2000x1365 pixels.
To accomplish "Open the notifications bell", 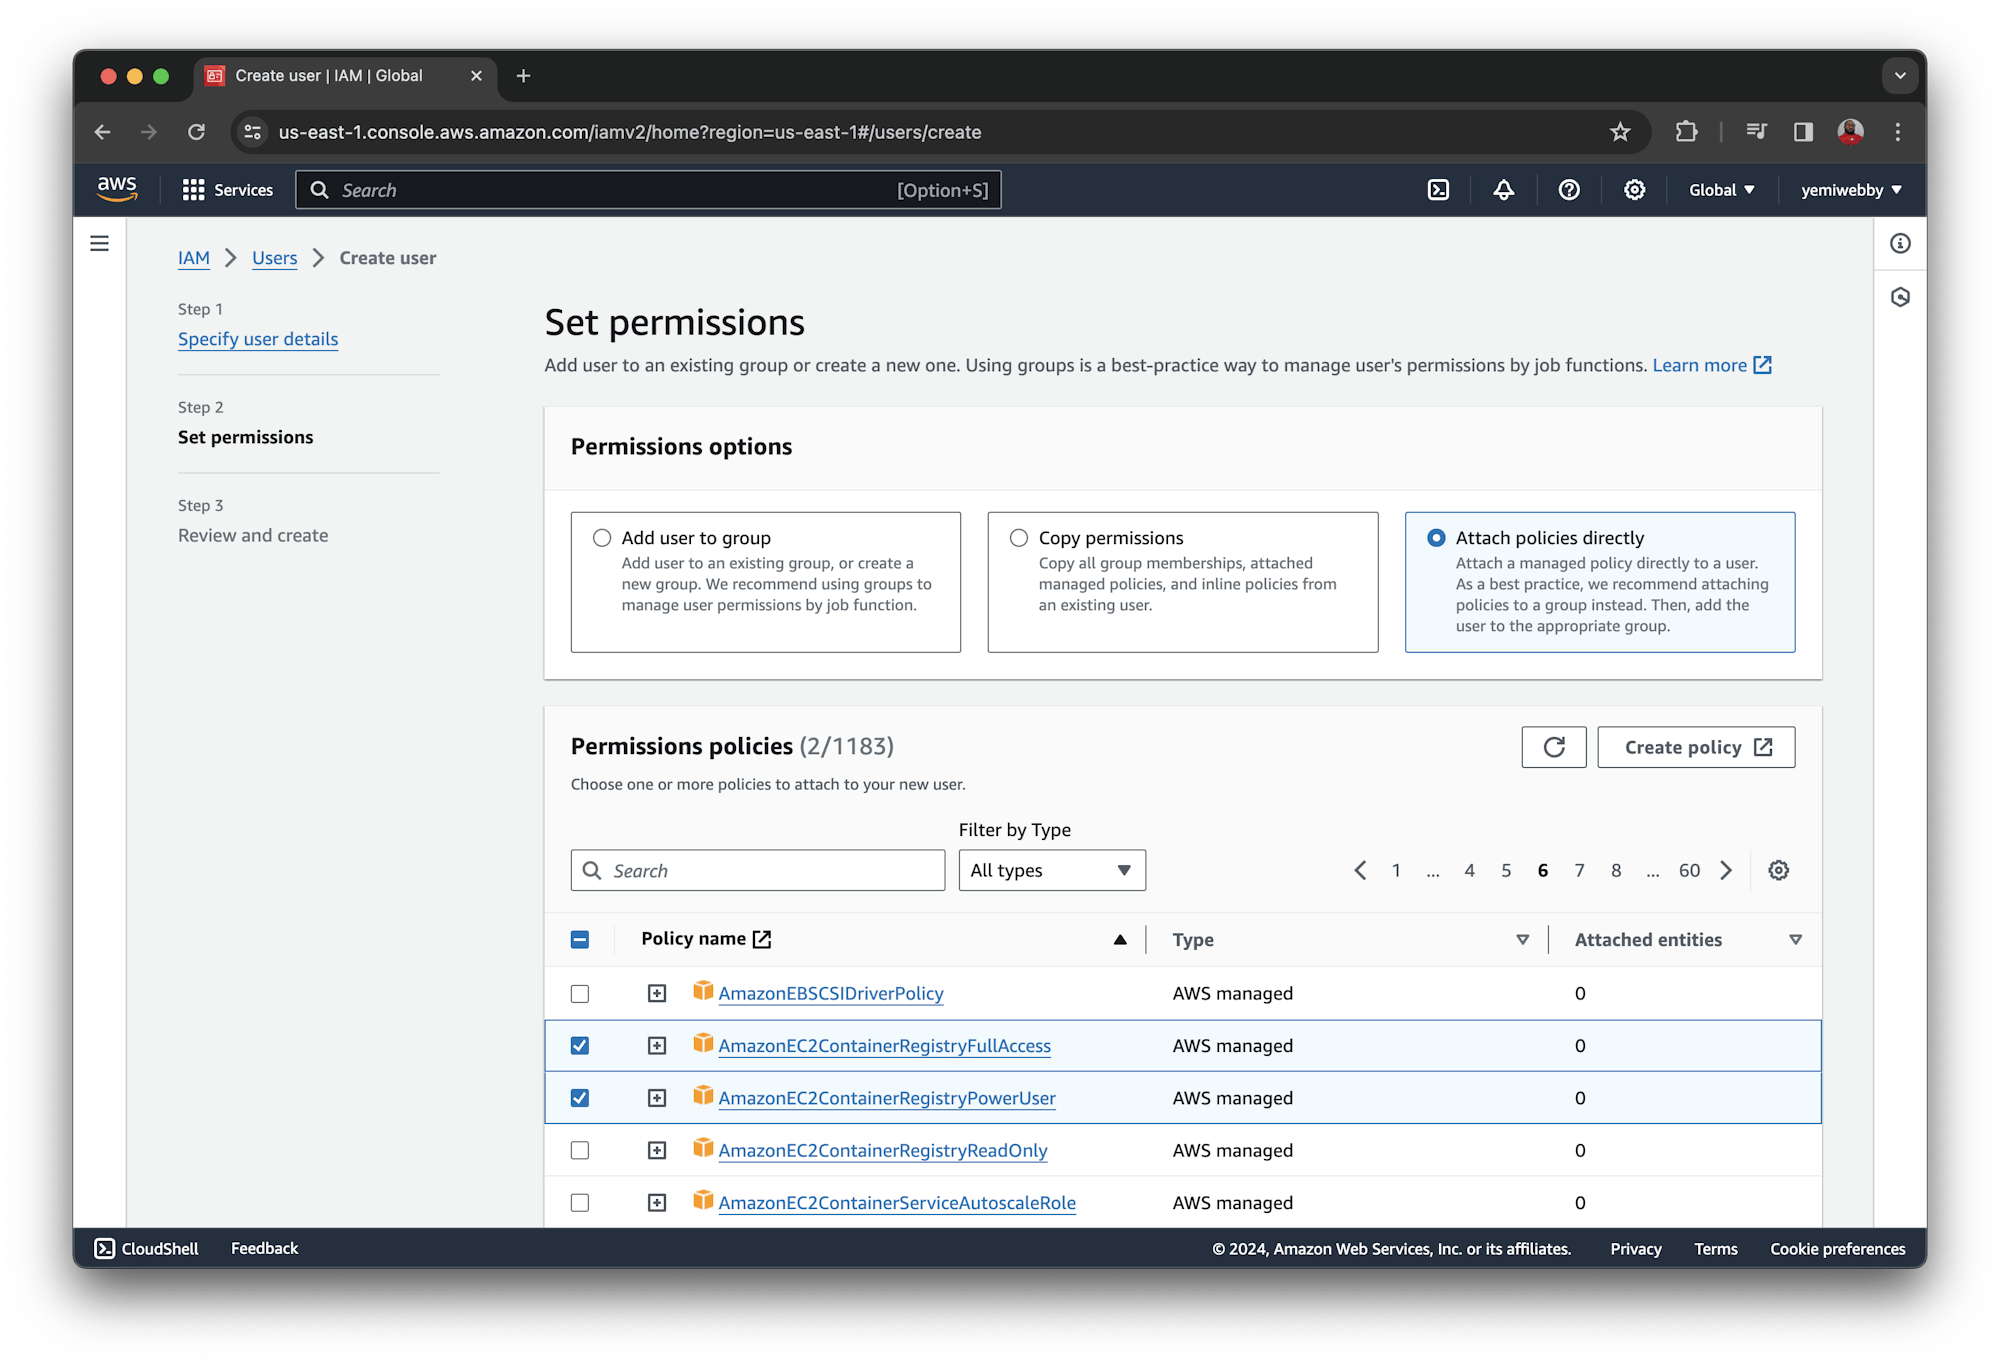I will pos(1504,189).
